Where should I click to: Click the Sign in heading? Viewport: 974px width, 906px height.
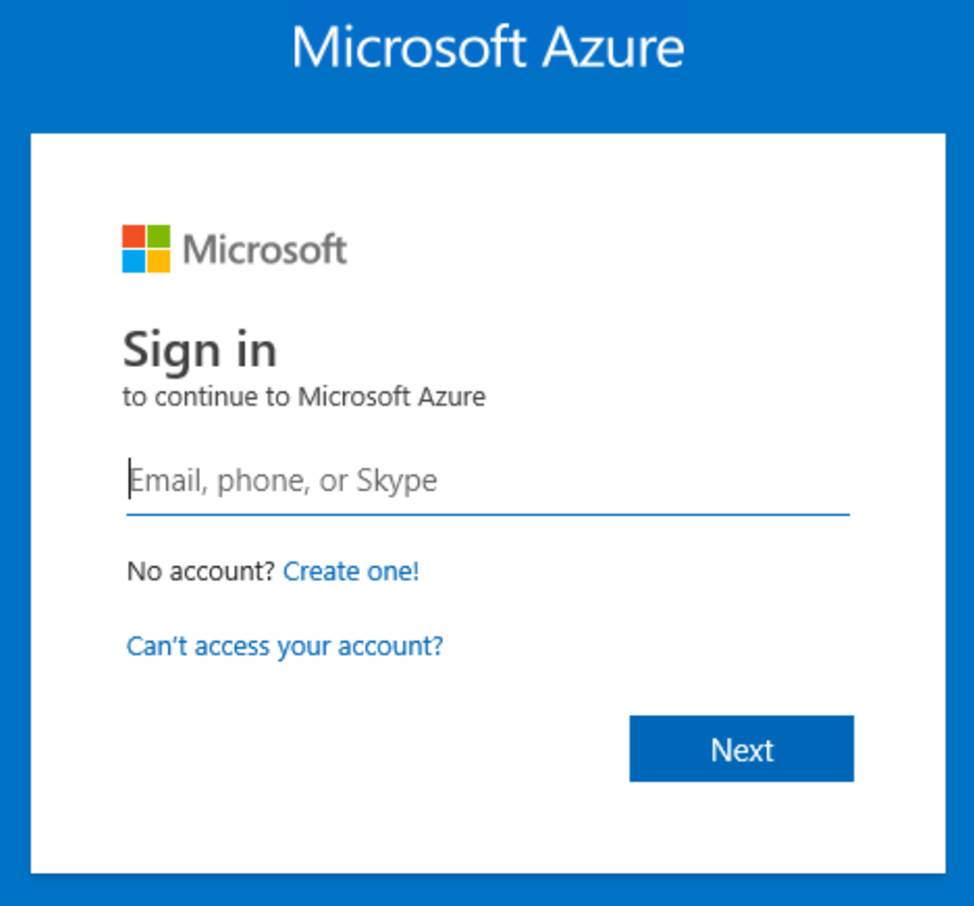pos(199,350)
